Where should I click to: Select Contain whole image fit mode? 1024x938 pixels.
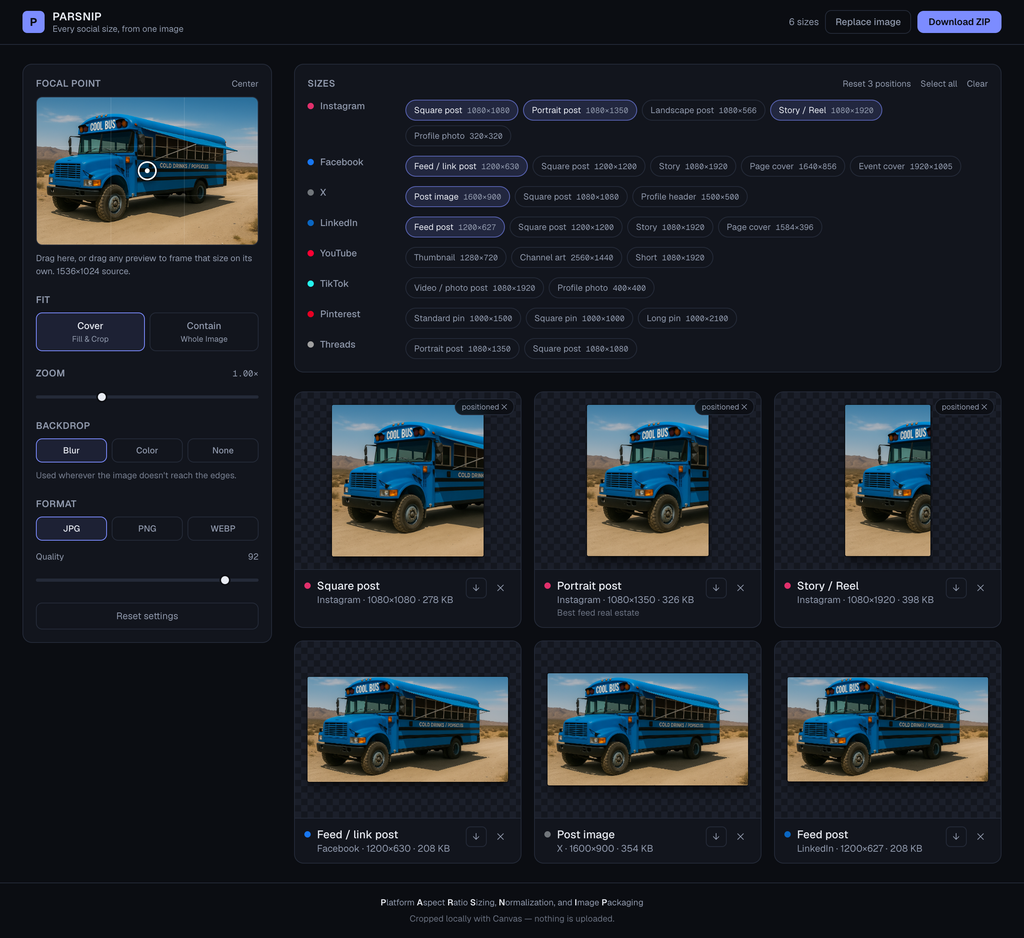(x=204, y=332)
